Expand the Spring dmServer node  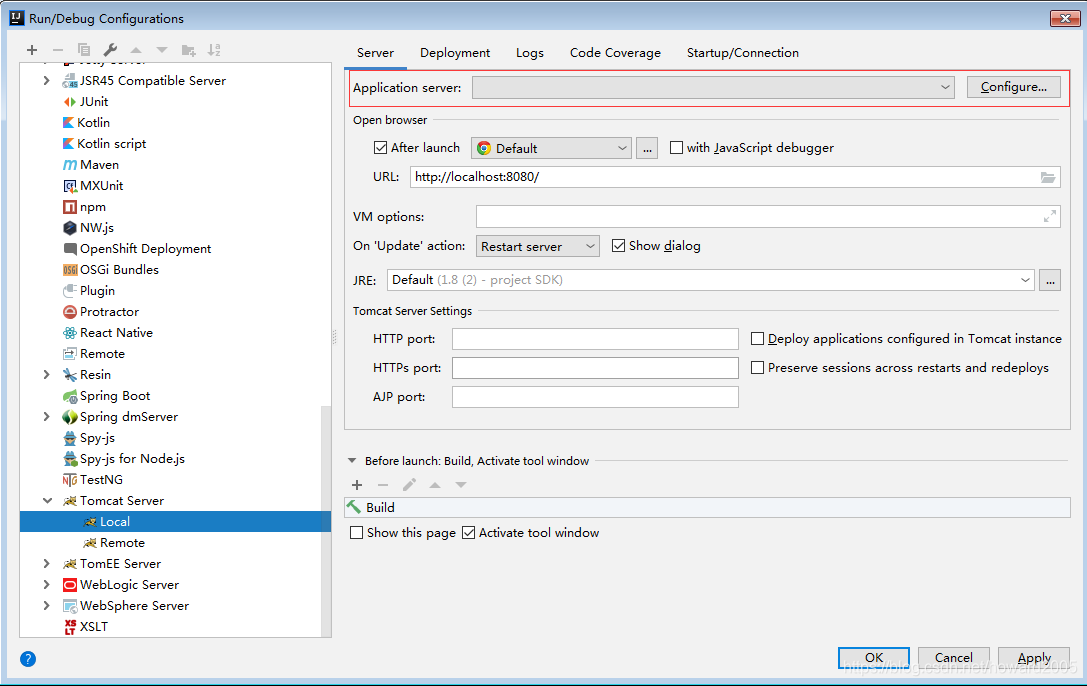coord(46,417)
